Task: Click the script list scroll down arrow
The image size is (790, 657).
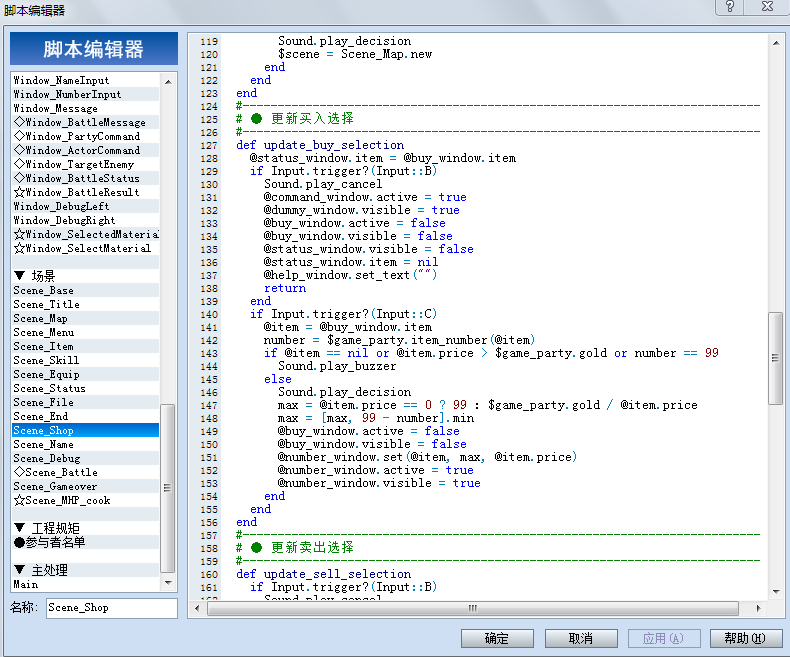Action: [x=168, y=583]
